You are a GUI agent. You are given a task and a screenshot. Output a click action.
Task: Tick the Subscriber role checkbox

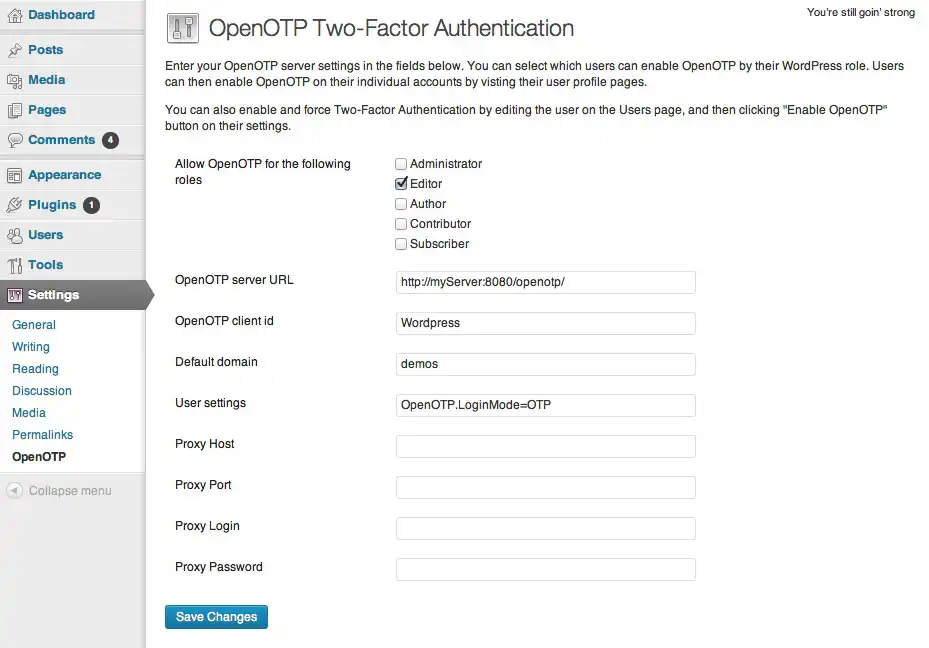[x=401, y=244]
